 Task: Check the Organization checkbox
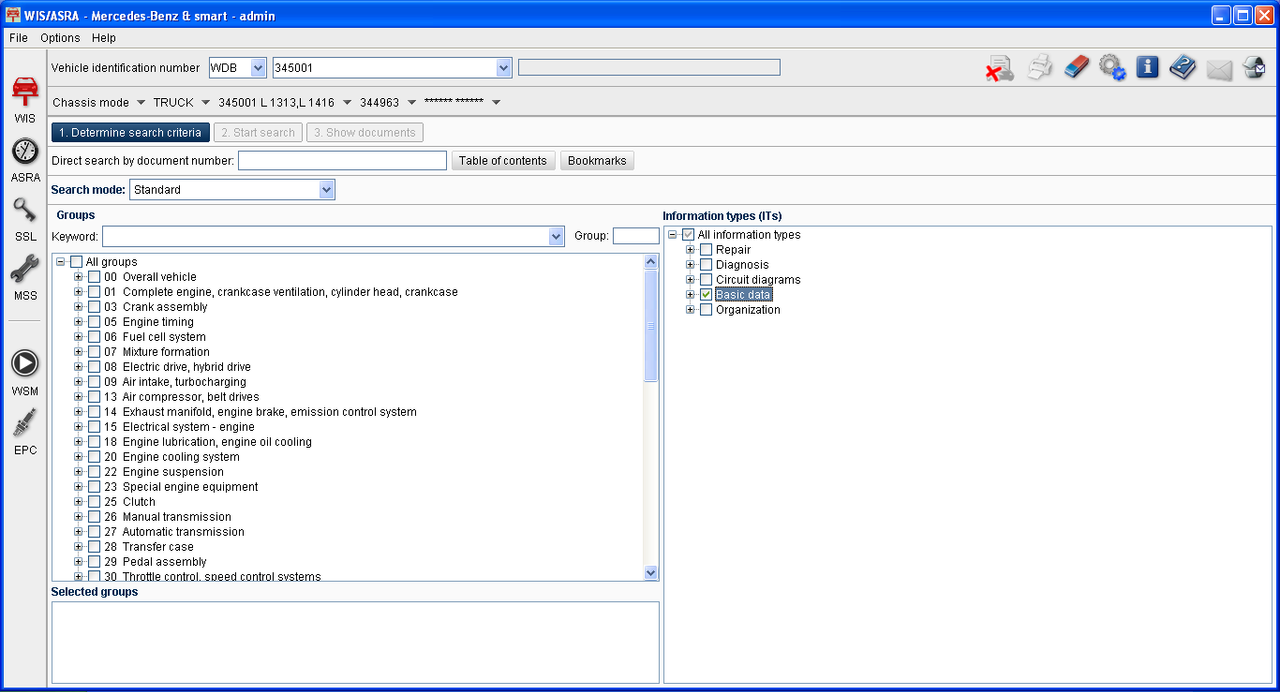click(x=706, y=310)
